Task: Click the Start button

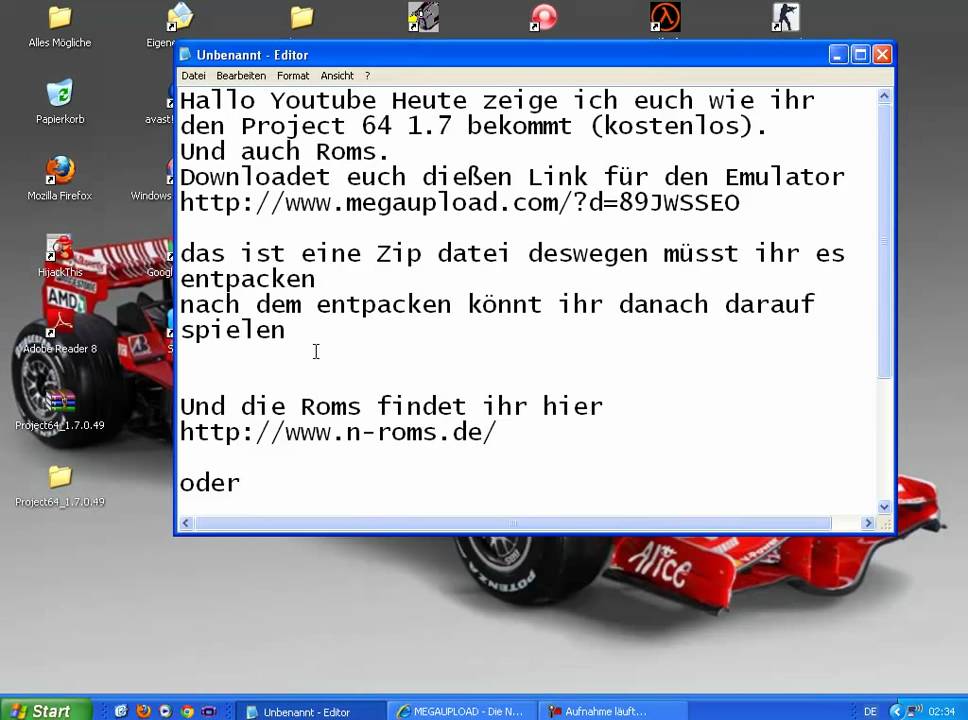Action: coord(46,711)
